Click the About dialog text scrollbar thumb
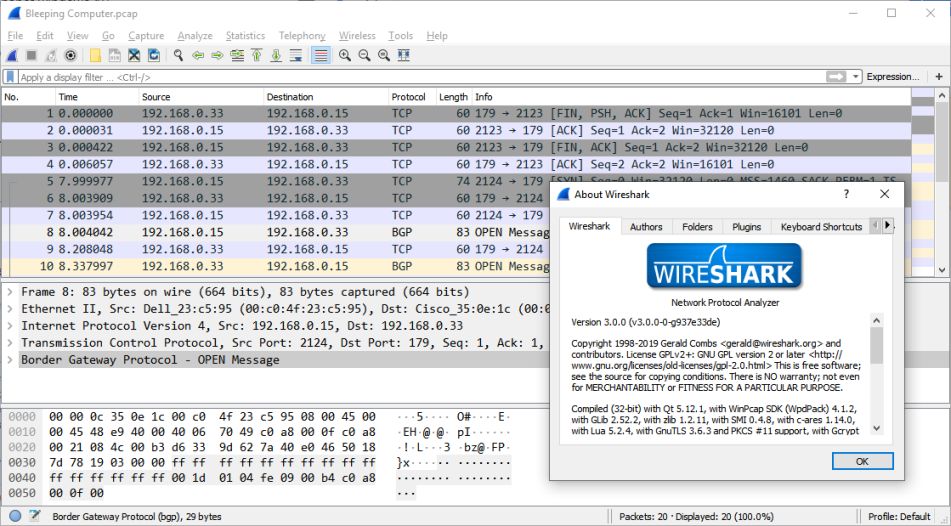Viewport: 951px width, 526px height. tap(876, 346)
